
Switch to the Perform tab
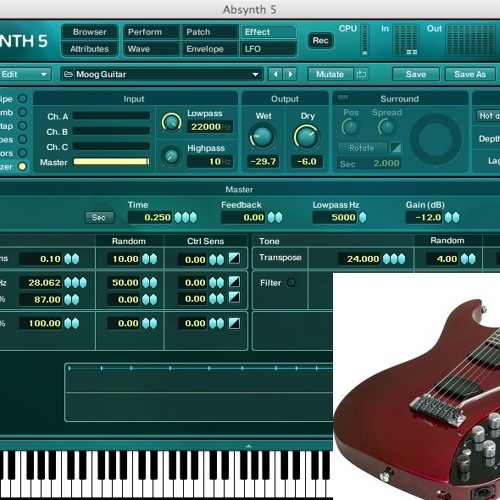(151, 32)
